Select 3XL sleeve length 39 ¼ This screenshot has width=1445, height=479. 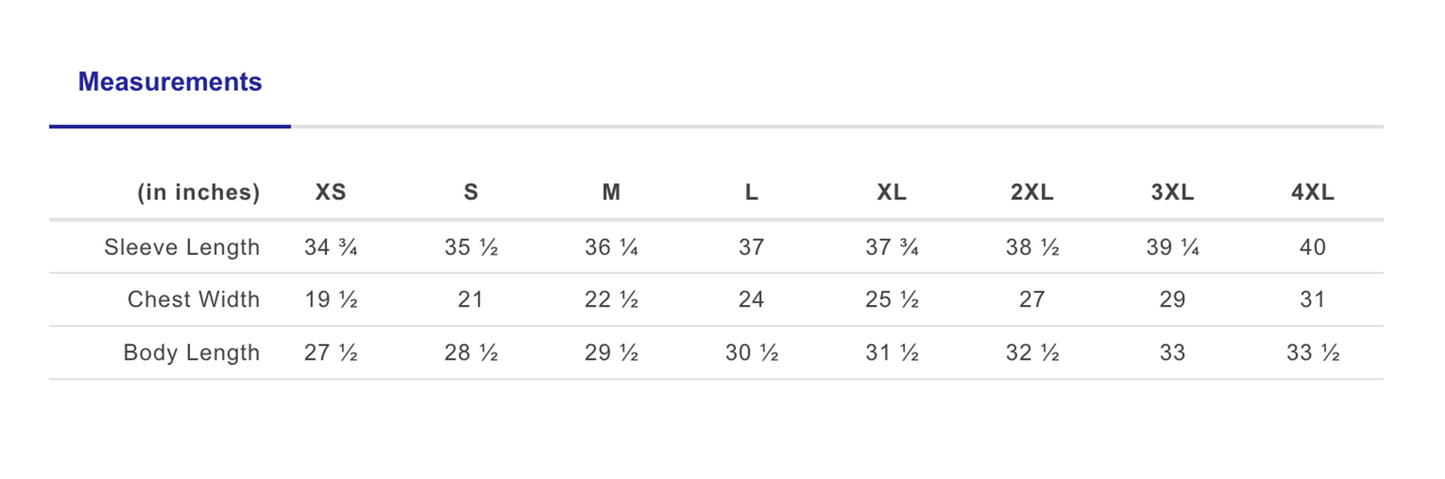pyautogui.click(x=1172, y=247)
